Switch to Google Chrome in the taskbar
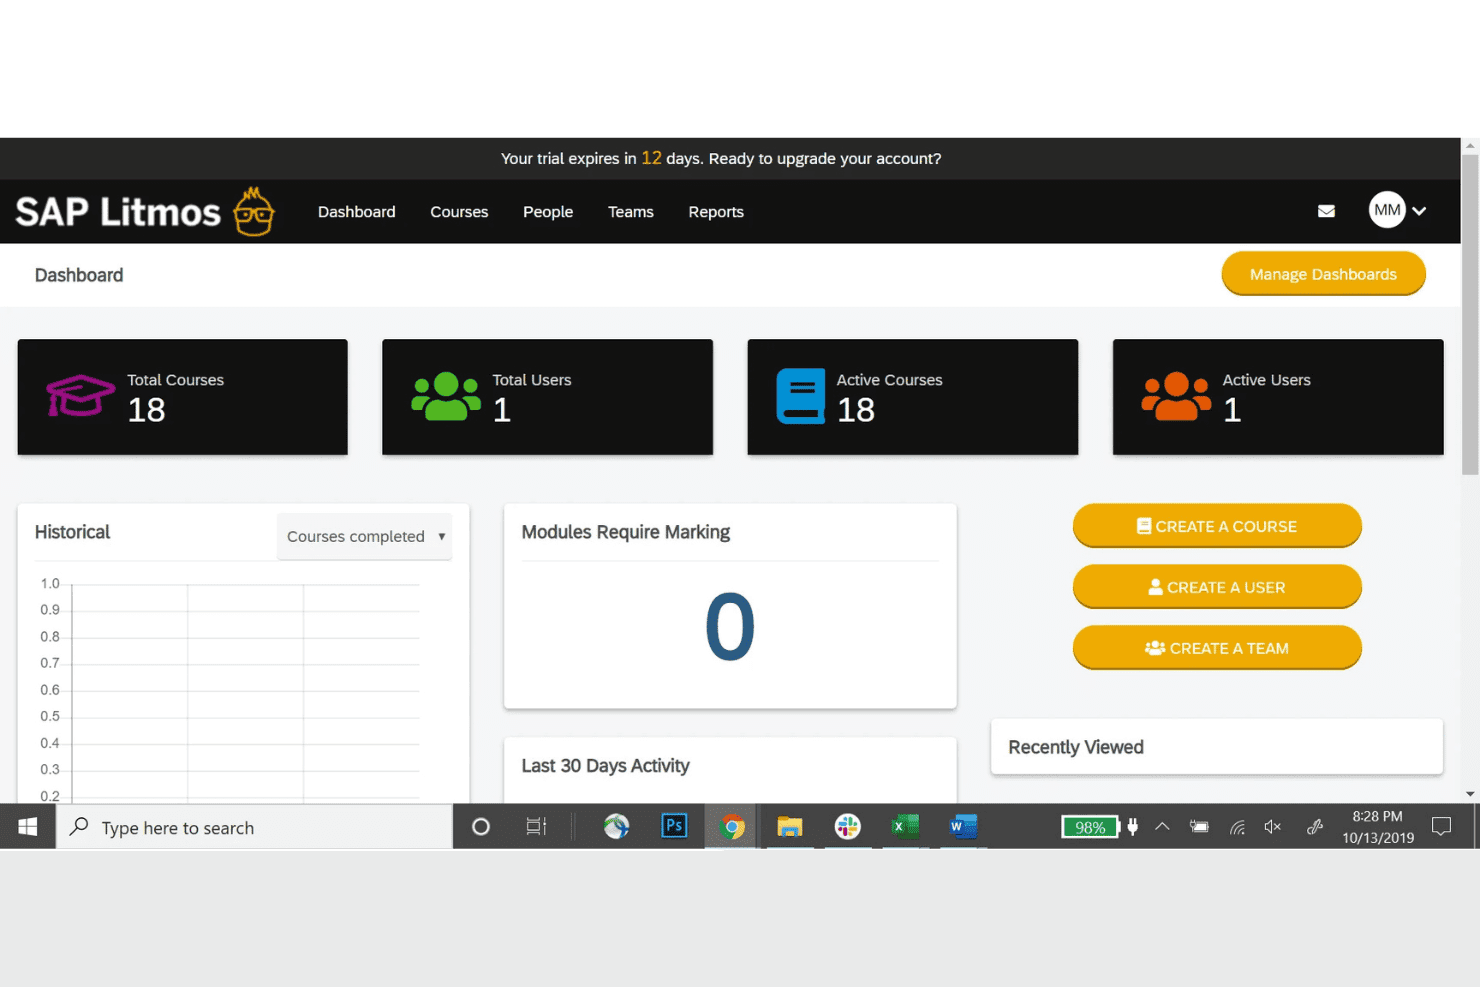The height and width of the screenshot is (987, 1480). 732,827
